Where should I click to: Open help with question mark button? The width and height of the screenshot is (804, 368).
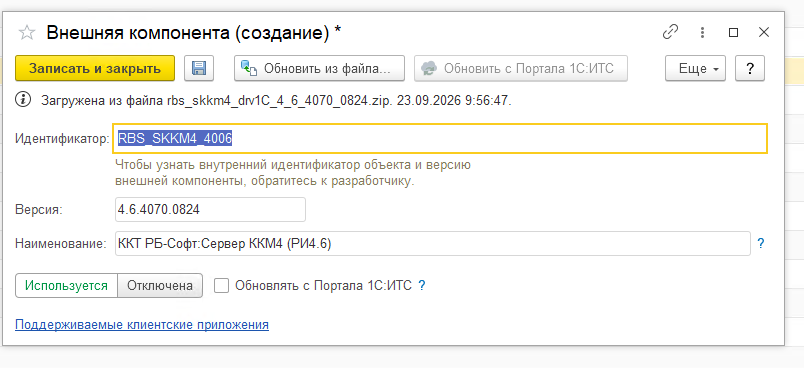750,68
